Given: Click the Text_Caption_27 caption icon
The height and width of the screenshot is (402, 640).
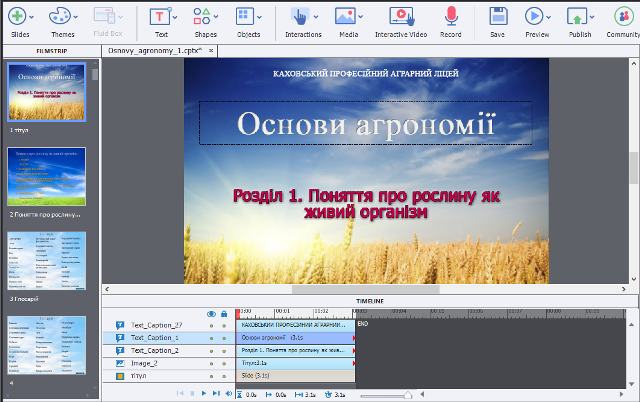Looking at the screenshot, I should pyautogui.click(x=120, y=325).
